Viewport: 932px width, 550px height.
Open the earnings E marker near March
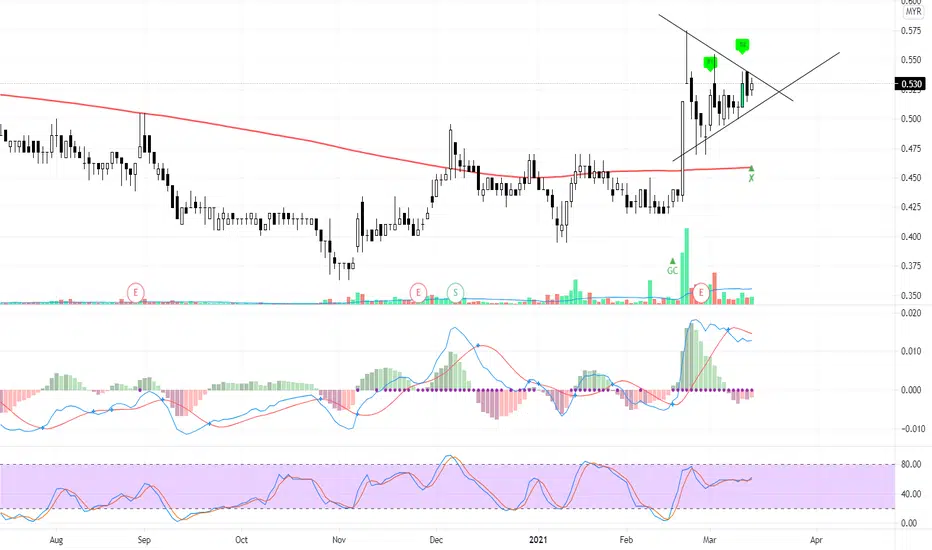click(701, 293)
